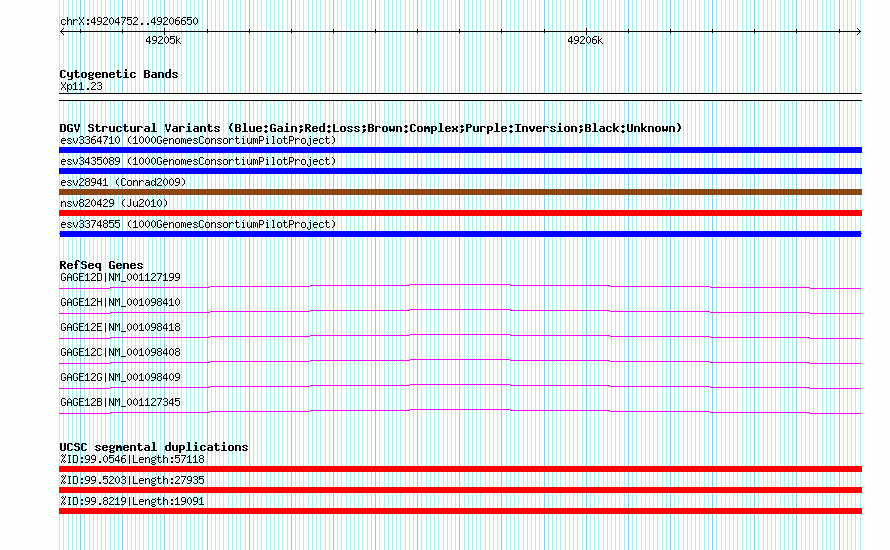
Task: Click the magenta line under GAGE12E
Action: (x=460, y=336)
